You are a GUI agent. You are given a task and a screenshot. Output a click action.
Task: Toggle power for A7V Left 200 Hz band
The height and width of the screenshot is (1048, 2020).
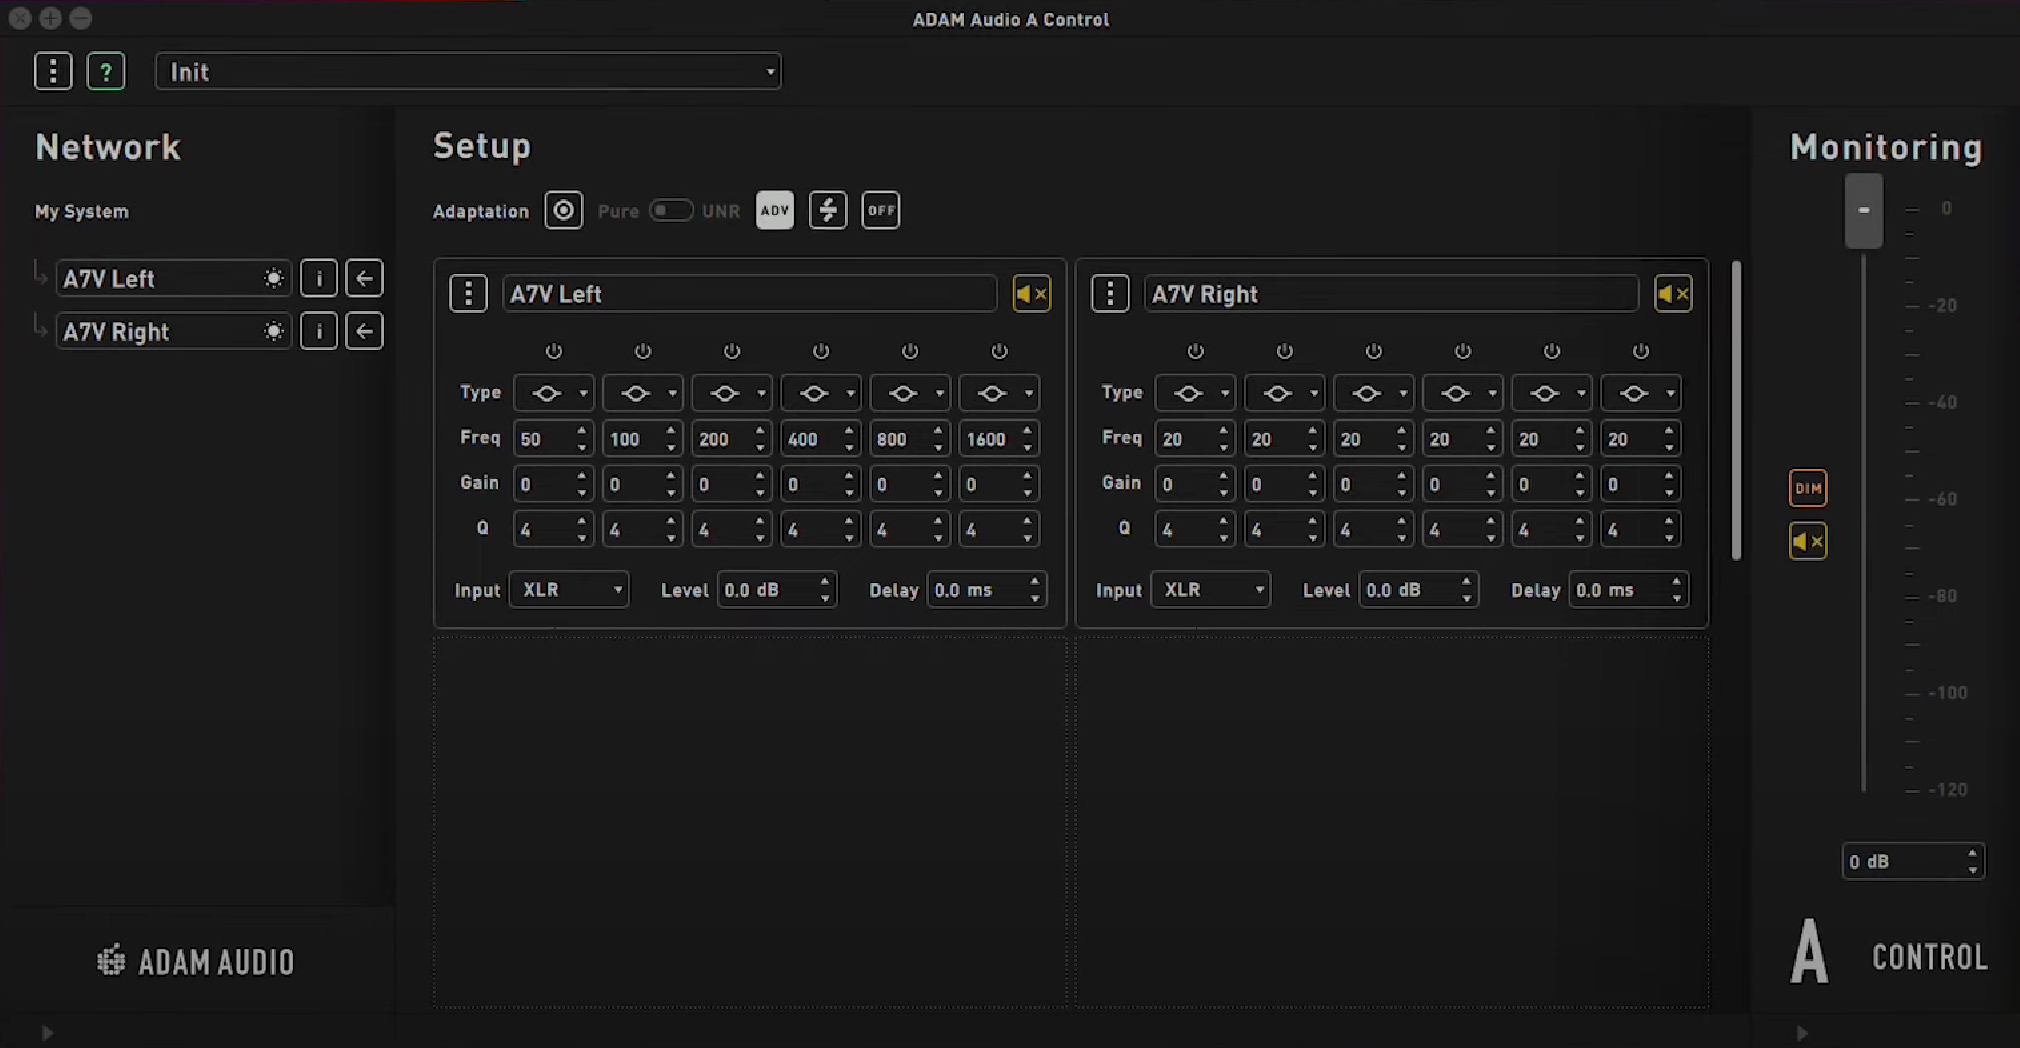point(732,351)
